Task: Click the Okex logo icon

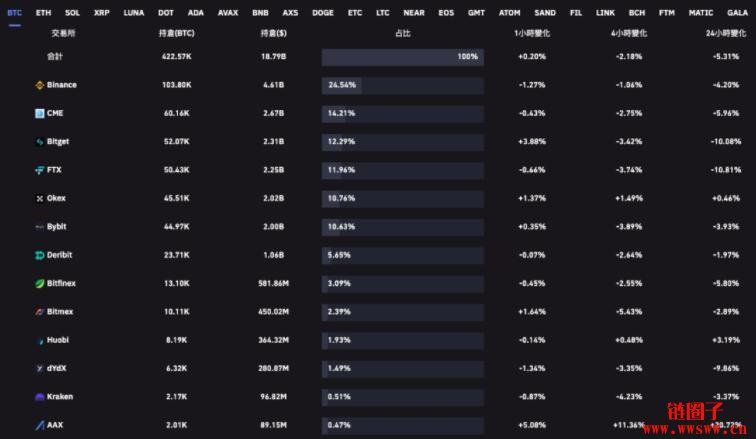Action: tap(40, 199)
